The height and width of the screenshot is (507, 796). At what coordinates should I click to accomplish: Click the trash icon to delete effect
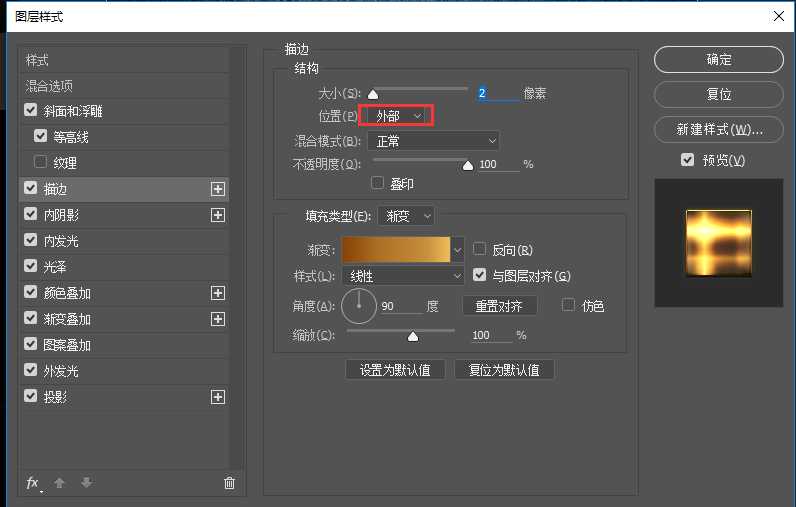tap(229, 483)
